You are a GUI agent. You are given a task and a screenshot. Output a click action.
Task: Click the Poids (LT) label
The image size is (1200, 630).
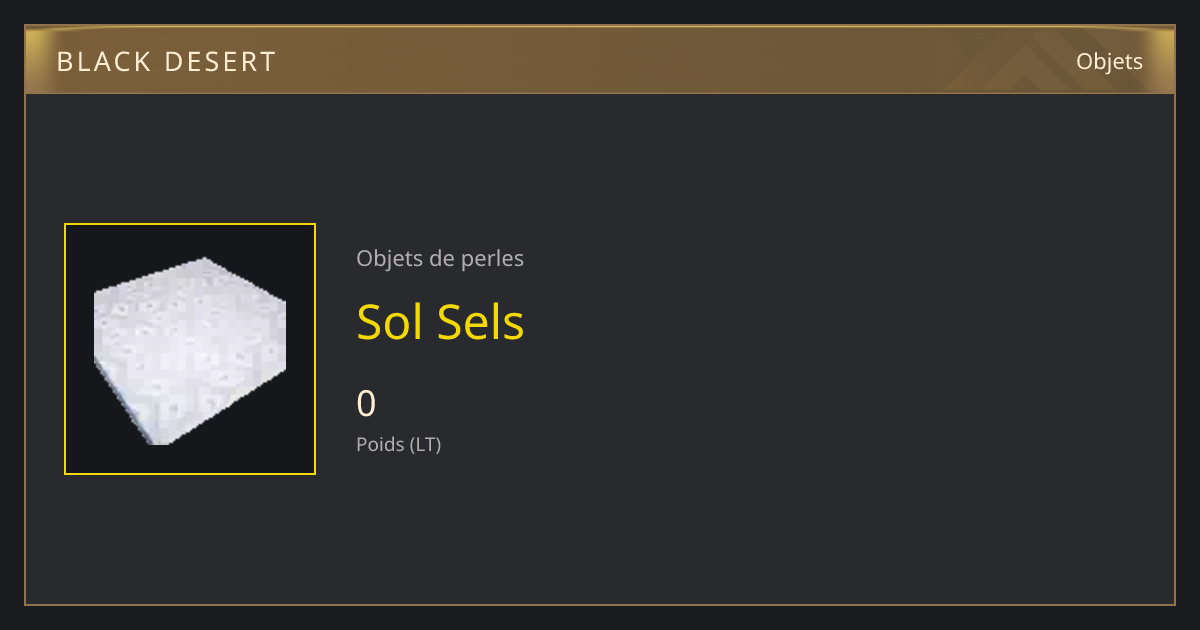(x=398, y=444)
